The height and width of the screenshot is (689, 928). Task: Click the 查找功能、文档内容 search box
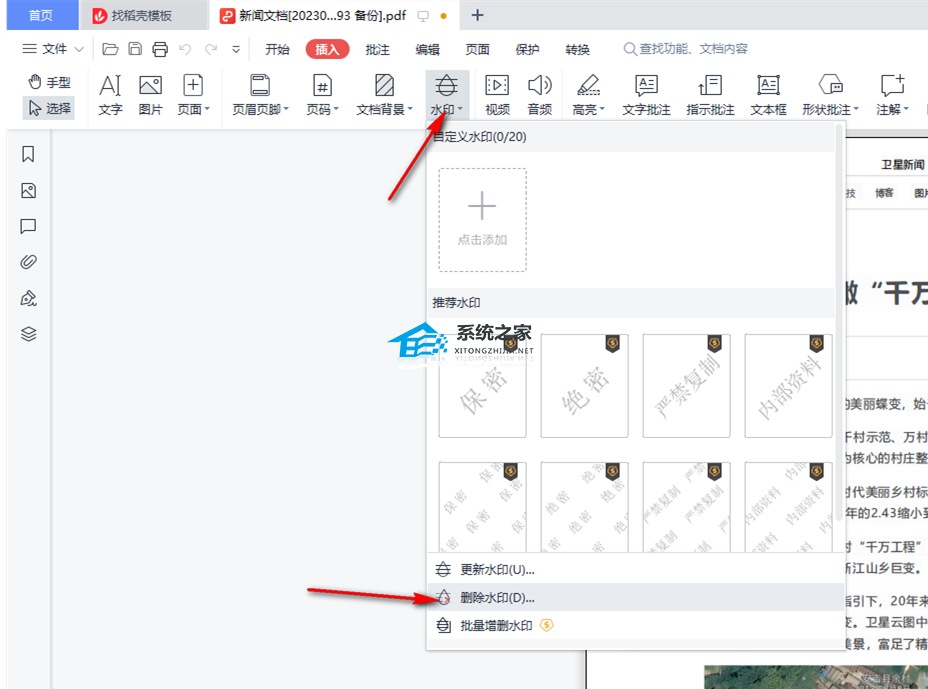(x=687, y=49)
